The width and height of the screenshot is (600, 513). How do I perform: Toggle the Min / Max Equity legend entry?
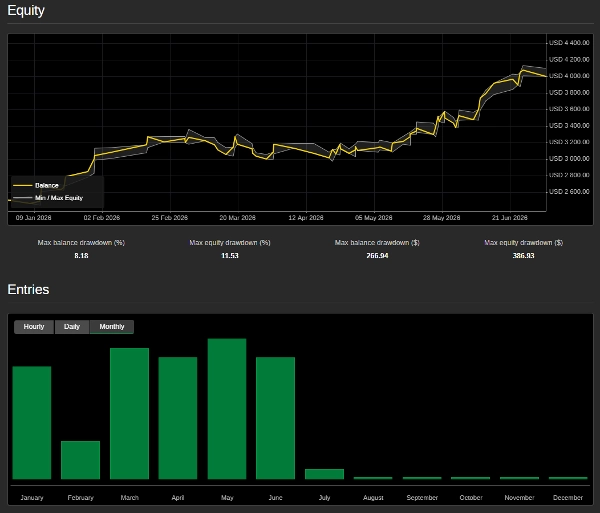[x=48, y=198]
